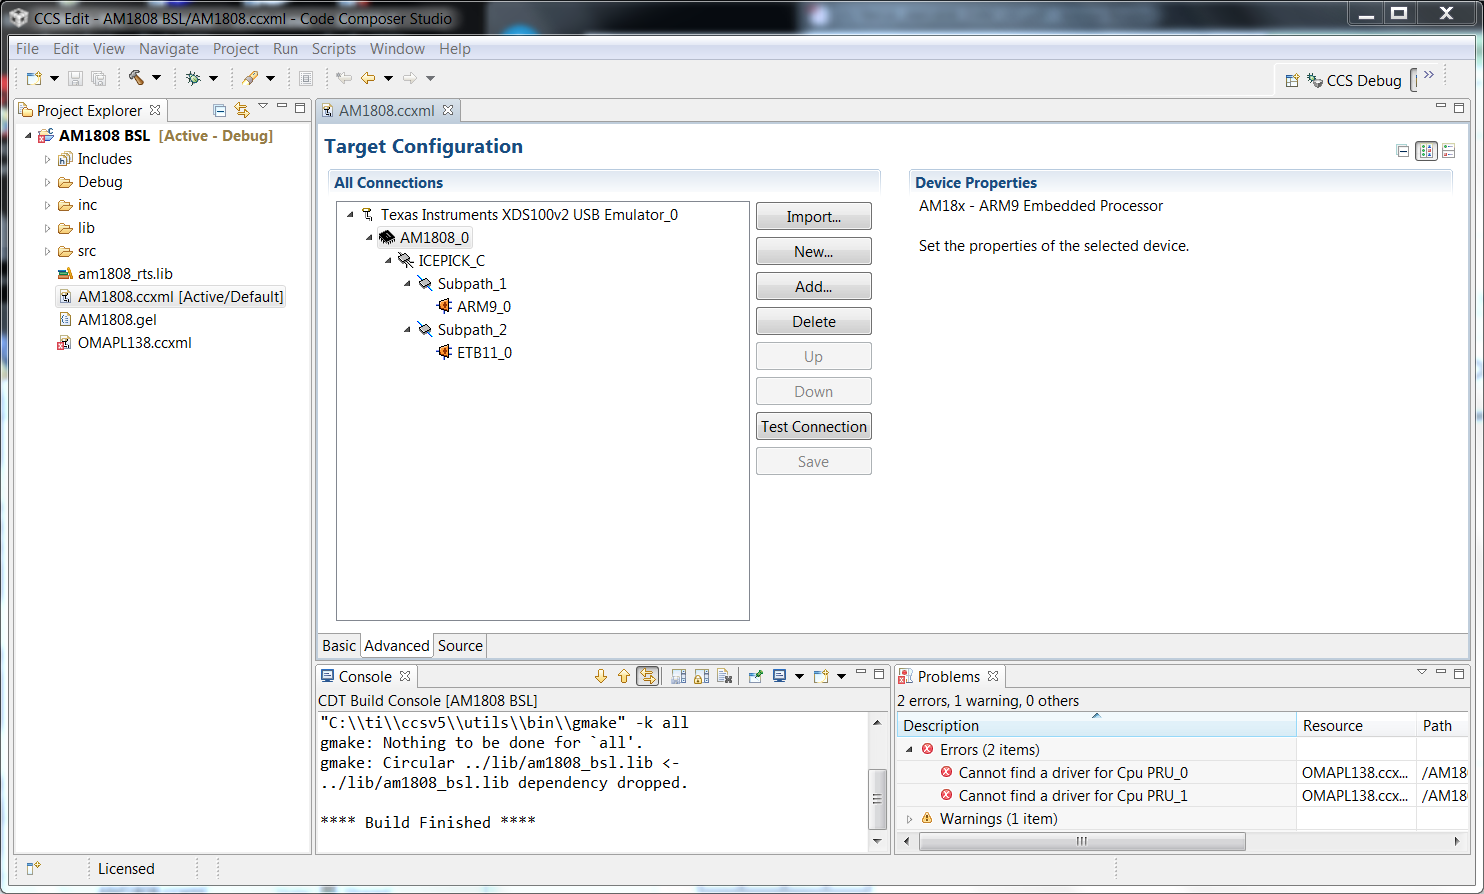
Task: Open the New file dropdown arrow
Action: coord(54,78)
